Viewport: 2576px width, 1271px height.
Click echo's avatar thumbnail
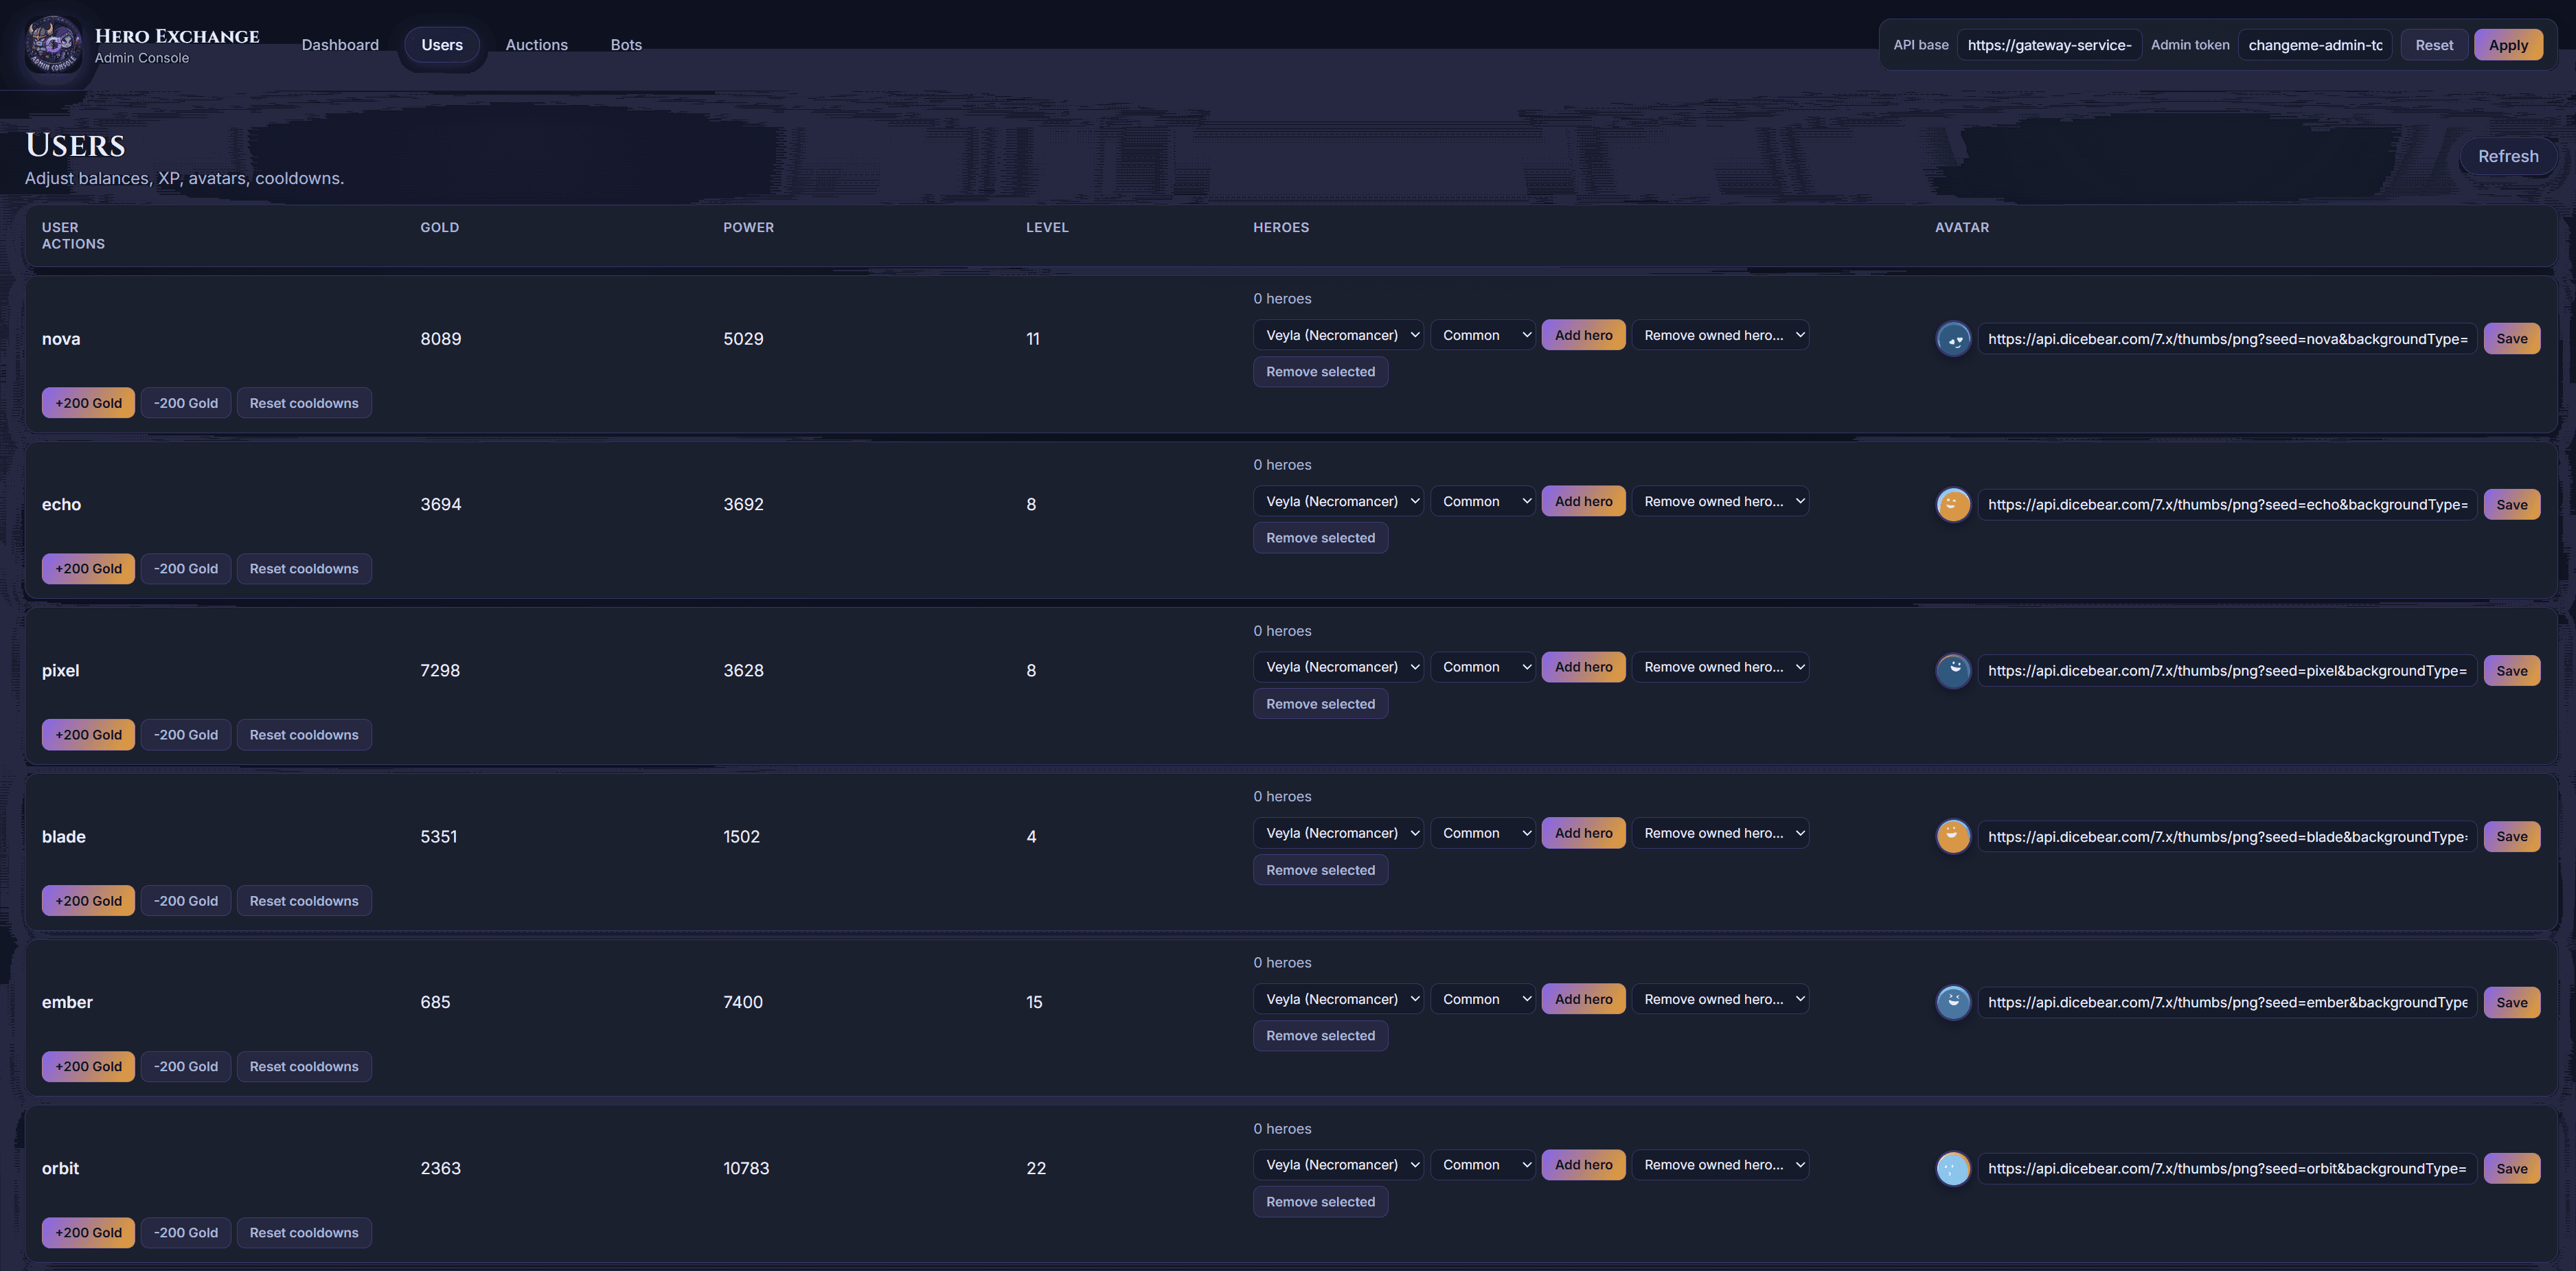pos(1953,504)
